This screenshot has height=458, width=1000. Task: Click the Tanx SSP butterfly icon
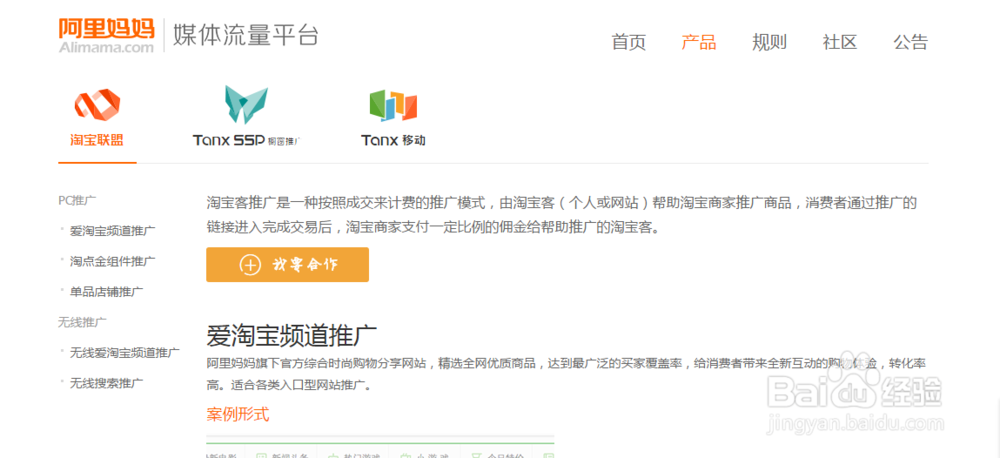[x=246, y=104]
